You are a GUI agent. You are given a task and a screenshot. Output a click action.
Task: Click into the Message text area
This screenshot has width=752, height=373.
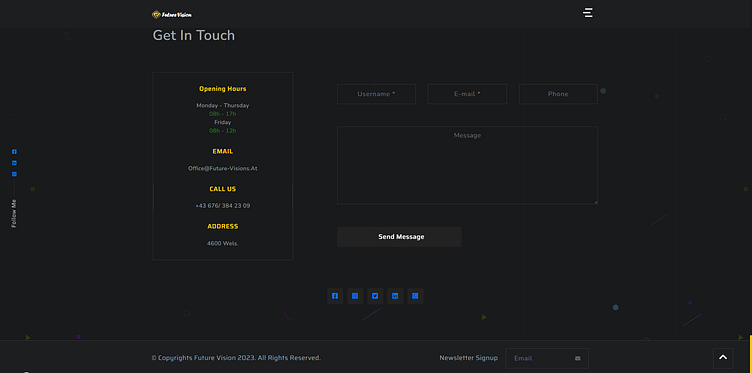tap(468, 165)
